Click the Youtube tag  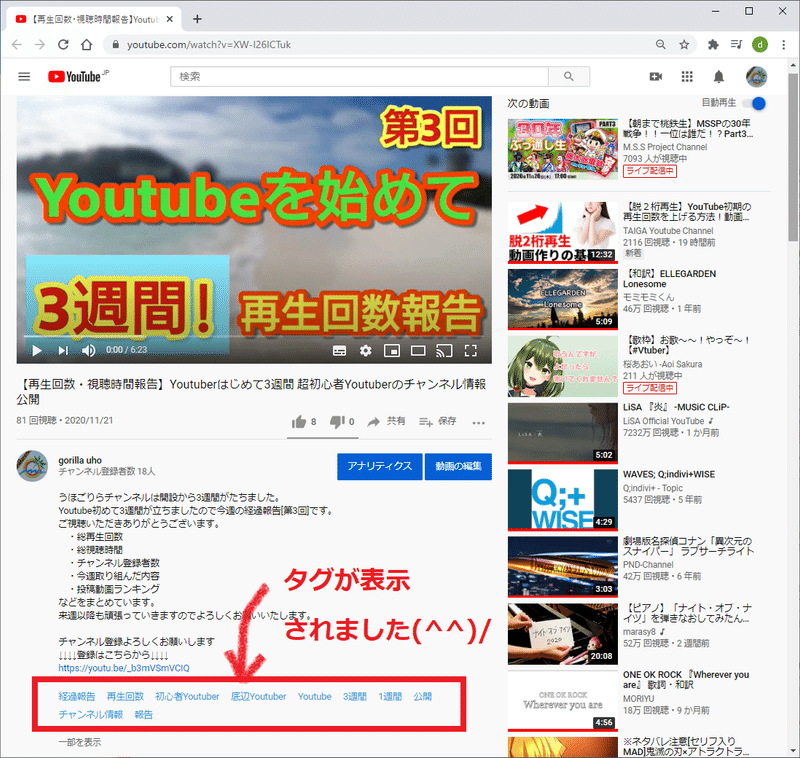pyautogui.click(x=314, y=696)
